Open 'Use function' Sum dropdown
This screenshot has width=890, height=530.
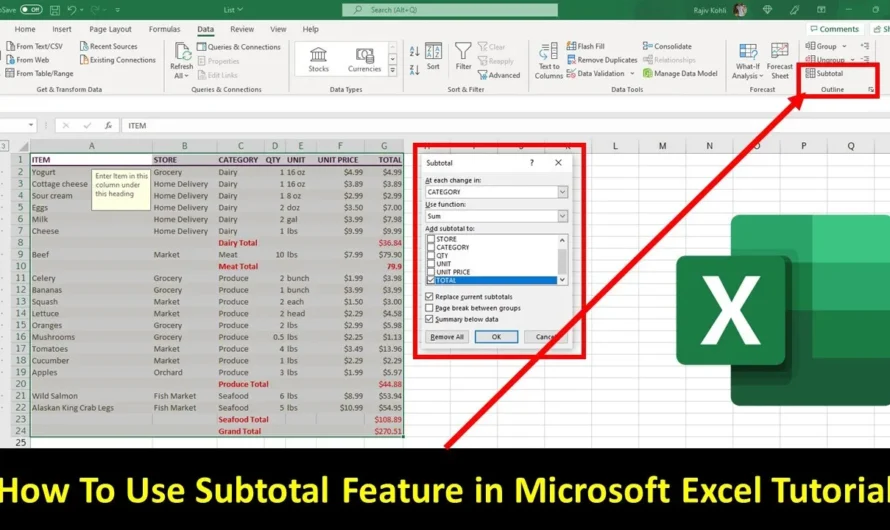(562, 216)
